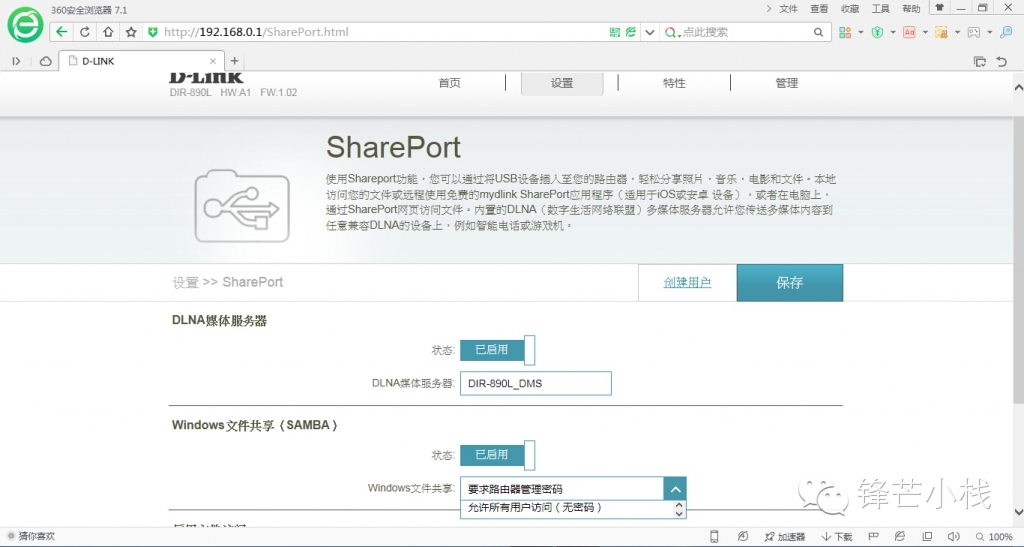This screenshot has width=1024, height=547.
Task: Bookmark the page with the star icon
Action: tap(131, 31)
